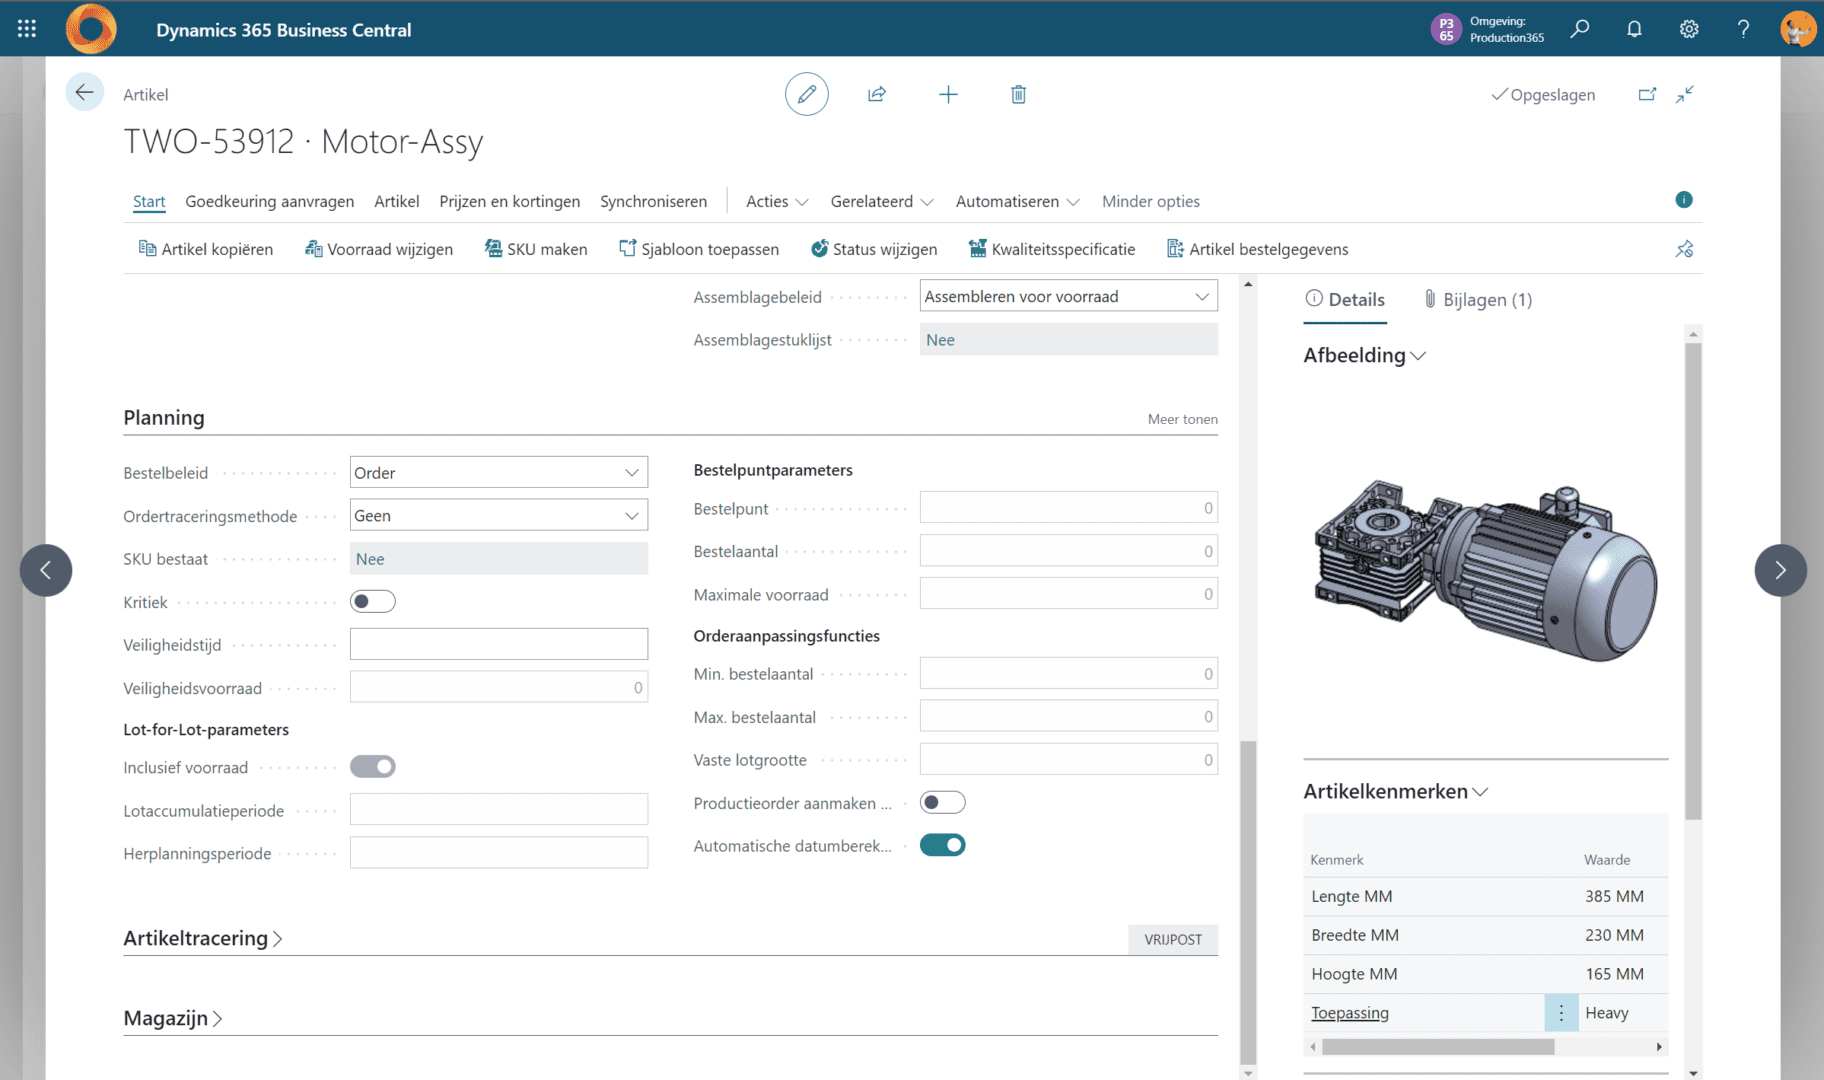Click the plus icon to add new article
1824x1080 pixels.
coord(948,94)
